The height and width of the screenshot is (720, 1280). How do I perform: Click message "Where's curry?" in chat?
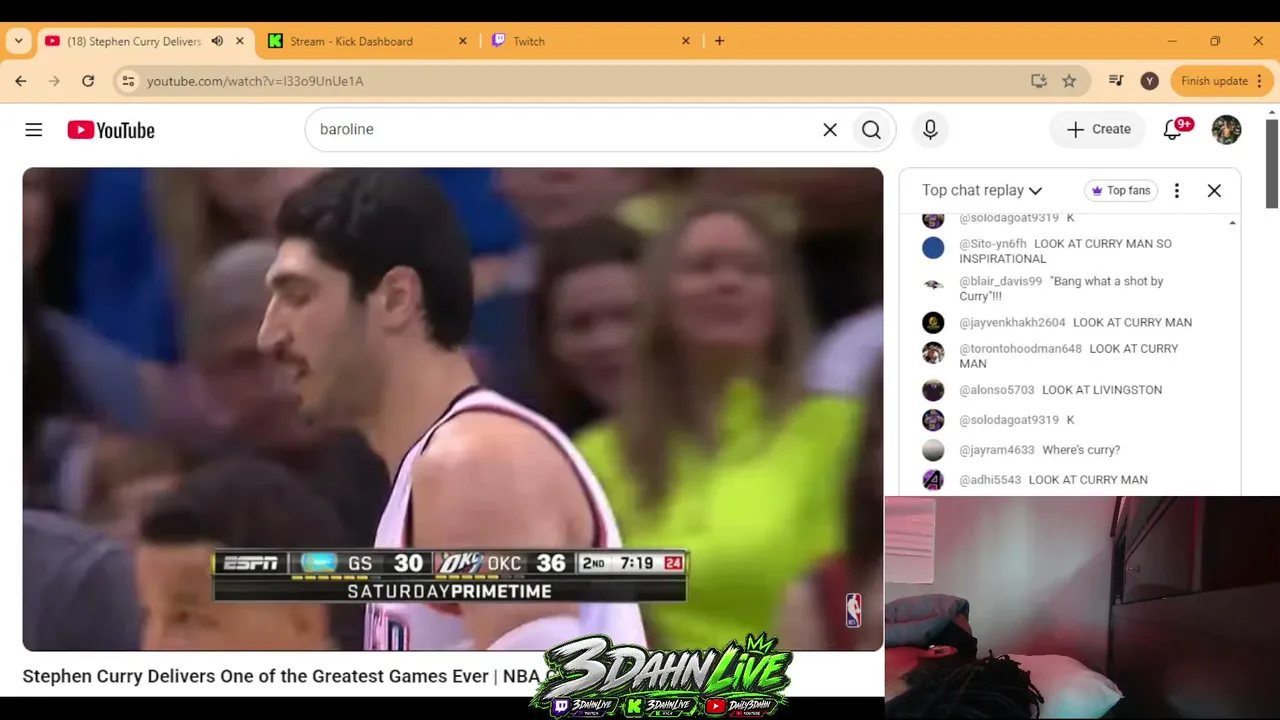[1081, 450]
